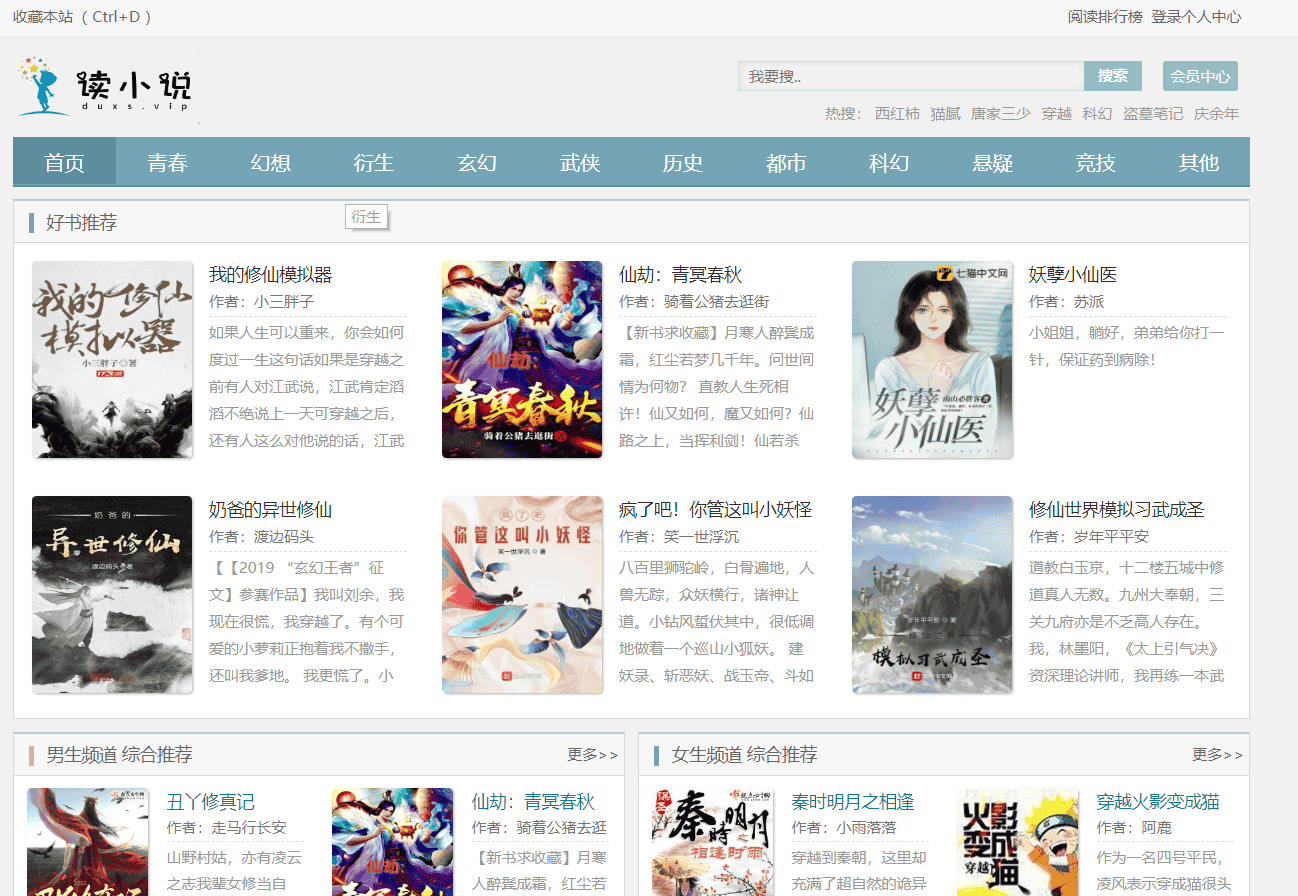Click the 搜索 search button
The height and width of the screenshot is (896, 1298).
(1112, 76)
